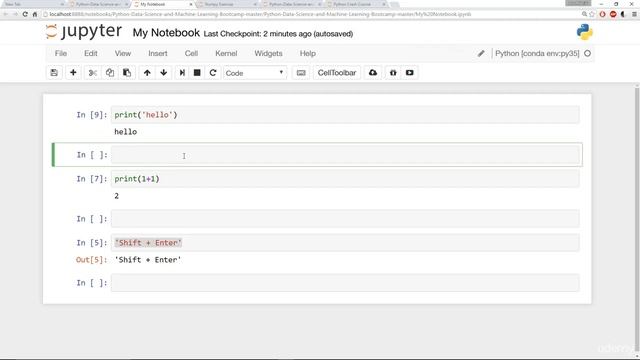
Task: Click the browser address bar URL
Action: 260,14
